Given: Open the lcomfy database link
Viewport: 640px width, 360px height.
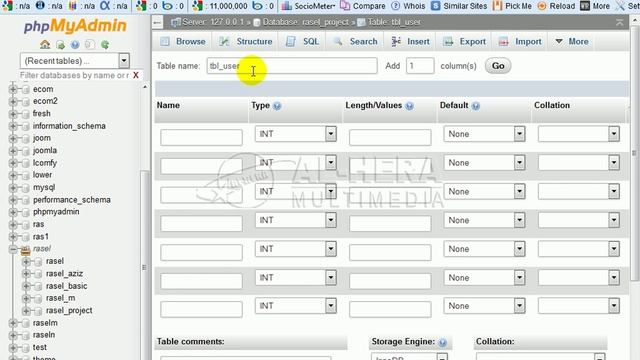Looking at the screenshot, I should pyautogui.click(x=44, y=163).
